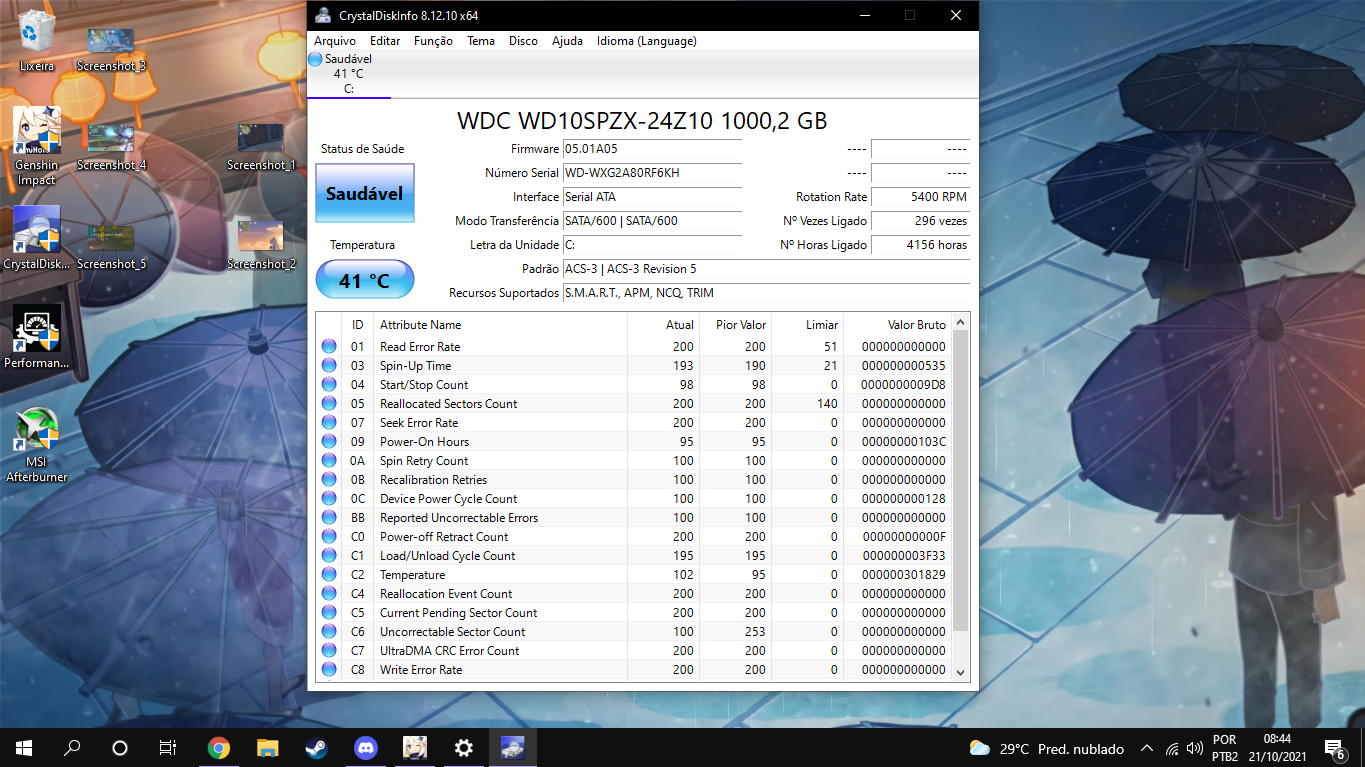
Task: Click the Nº Horas Ligado 4156 horas field
Action: click(920, 245)
